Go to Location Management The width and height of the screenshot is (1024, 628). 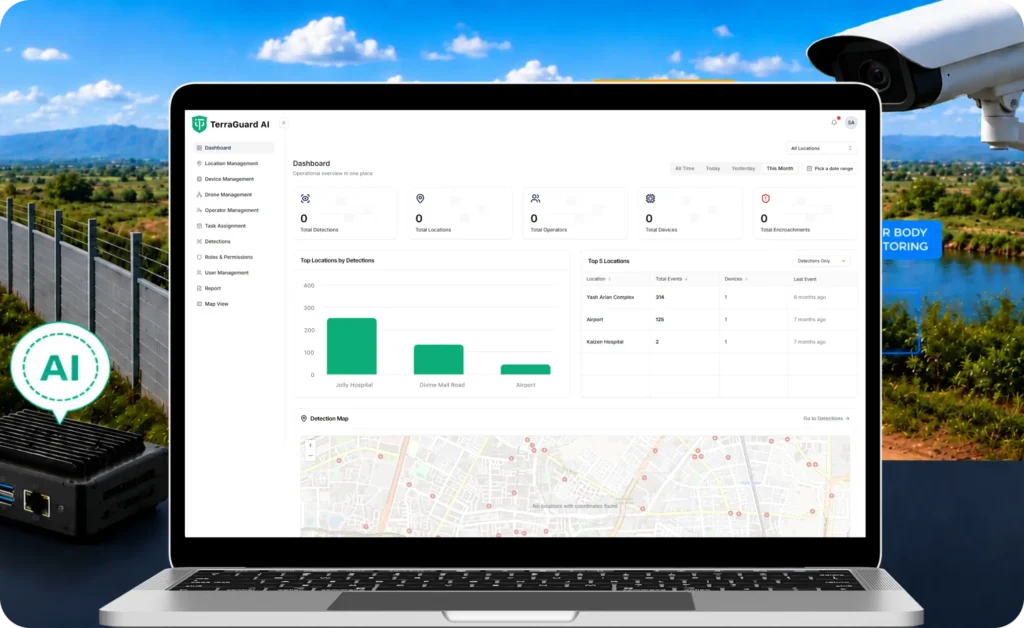click(234, 163)
